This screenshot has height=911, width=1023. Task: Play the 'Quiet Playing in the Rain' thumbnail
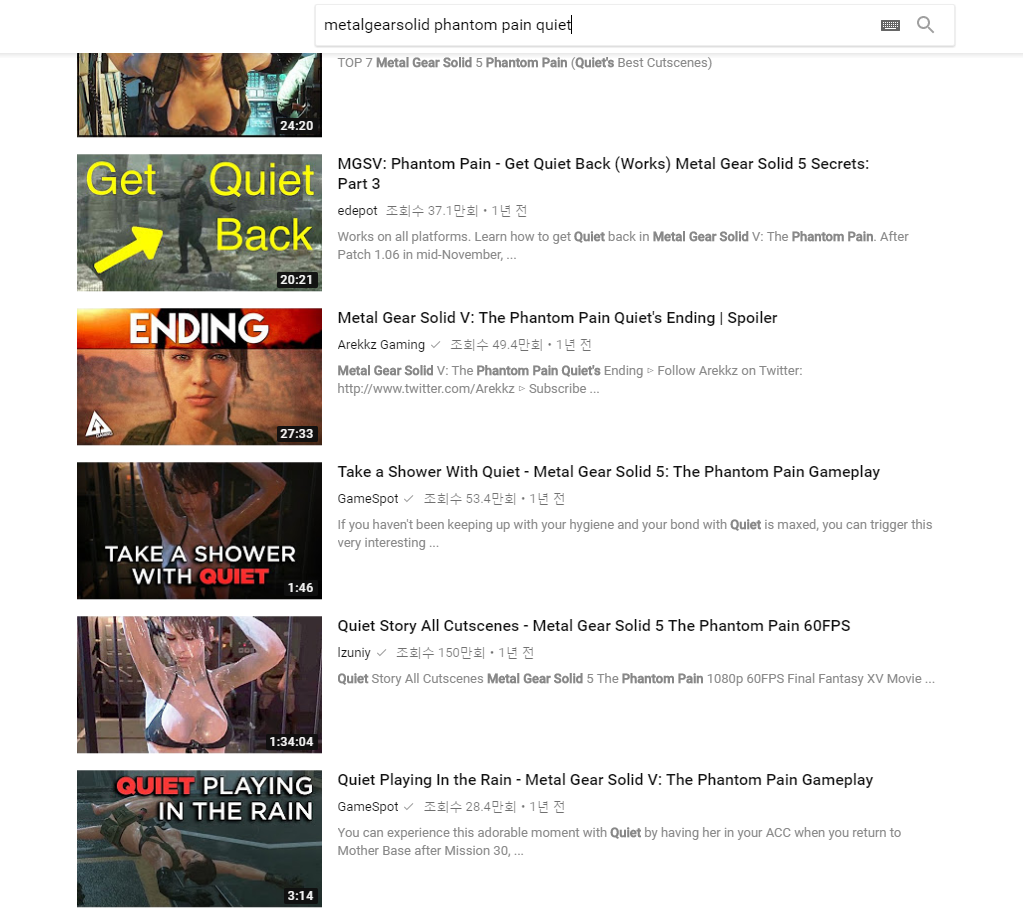tap(199, 839)
